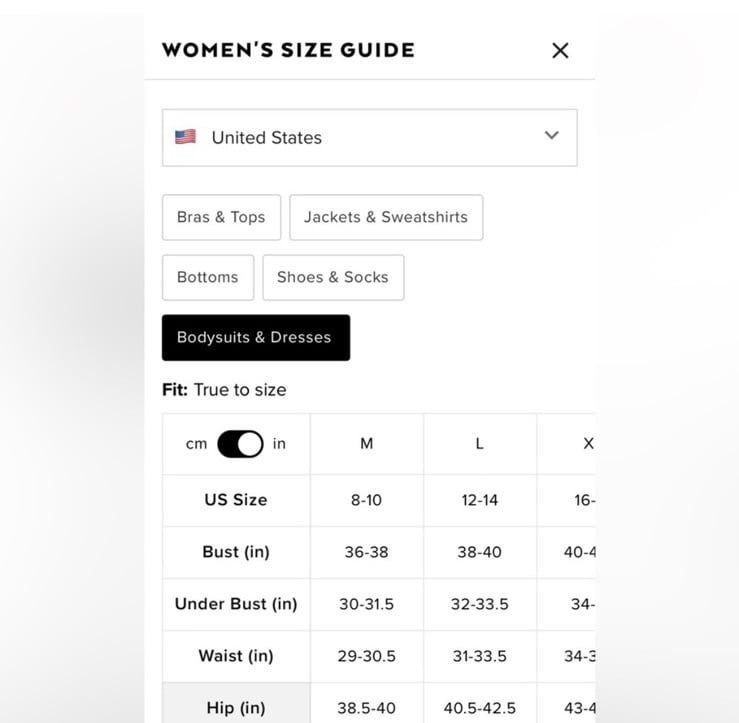Click the partially visible XL column header
This screenshot has height=723, width=739.
tap(566, 444)
